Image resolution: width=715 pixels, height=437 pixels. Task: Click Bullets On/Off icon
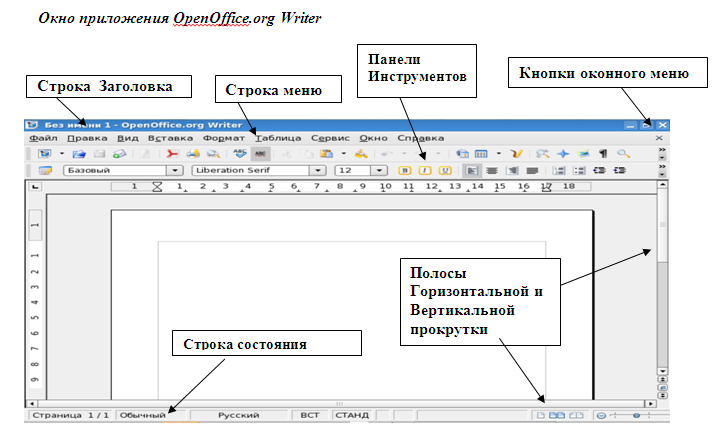[x=579, y=170]
